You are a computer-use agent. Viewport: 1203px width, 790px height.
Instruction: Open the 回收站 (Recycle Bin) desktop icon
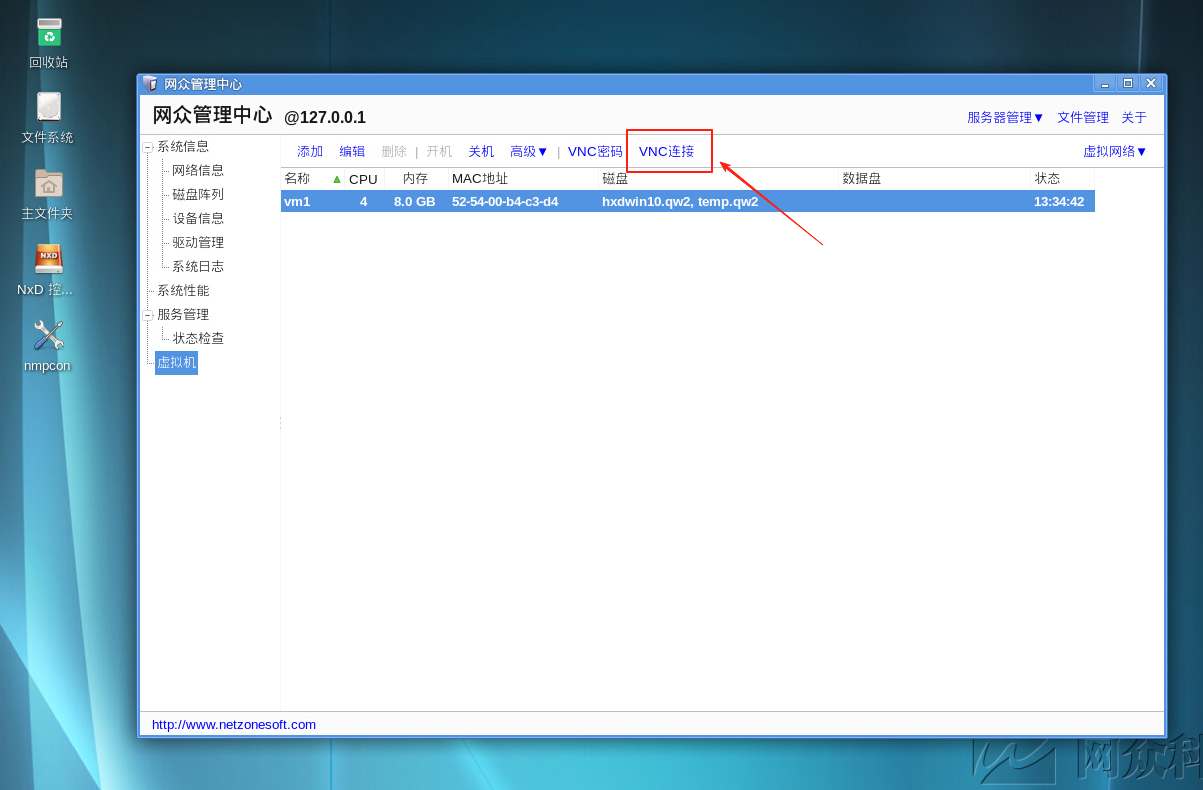click(x=47, y=33)
